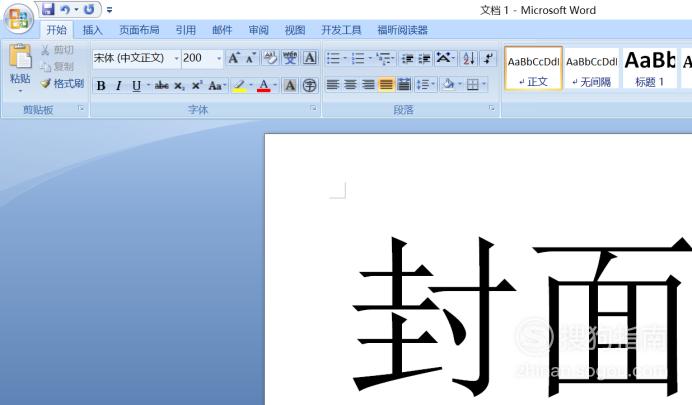Apply red font color
692x405 pixels.
pyautogui.click(x=263, y=85)
